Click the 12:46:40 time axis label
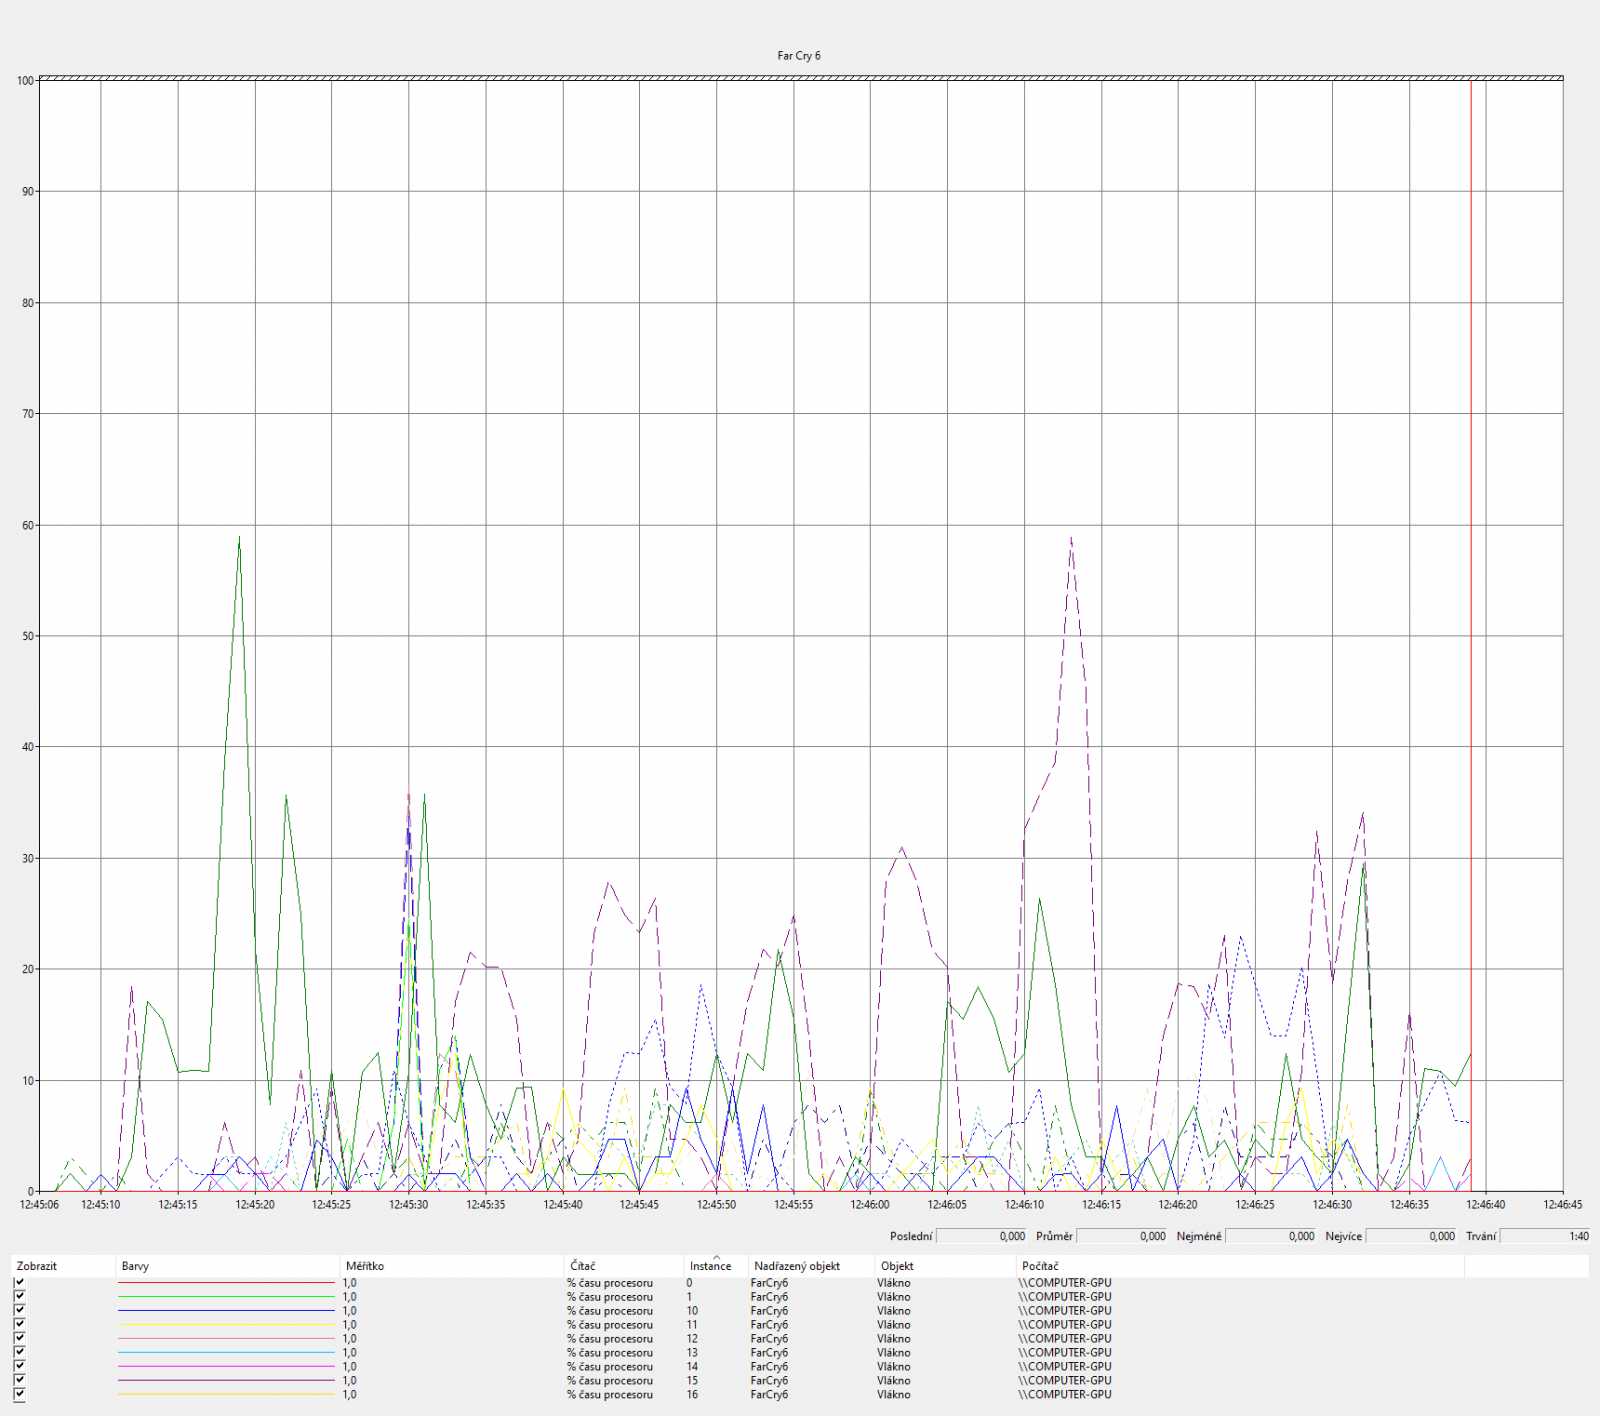Image resolution: width=1600 pixels, height=1416 pixels. click(1485, 1205)
